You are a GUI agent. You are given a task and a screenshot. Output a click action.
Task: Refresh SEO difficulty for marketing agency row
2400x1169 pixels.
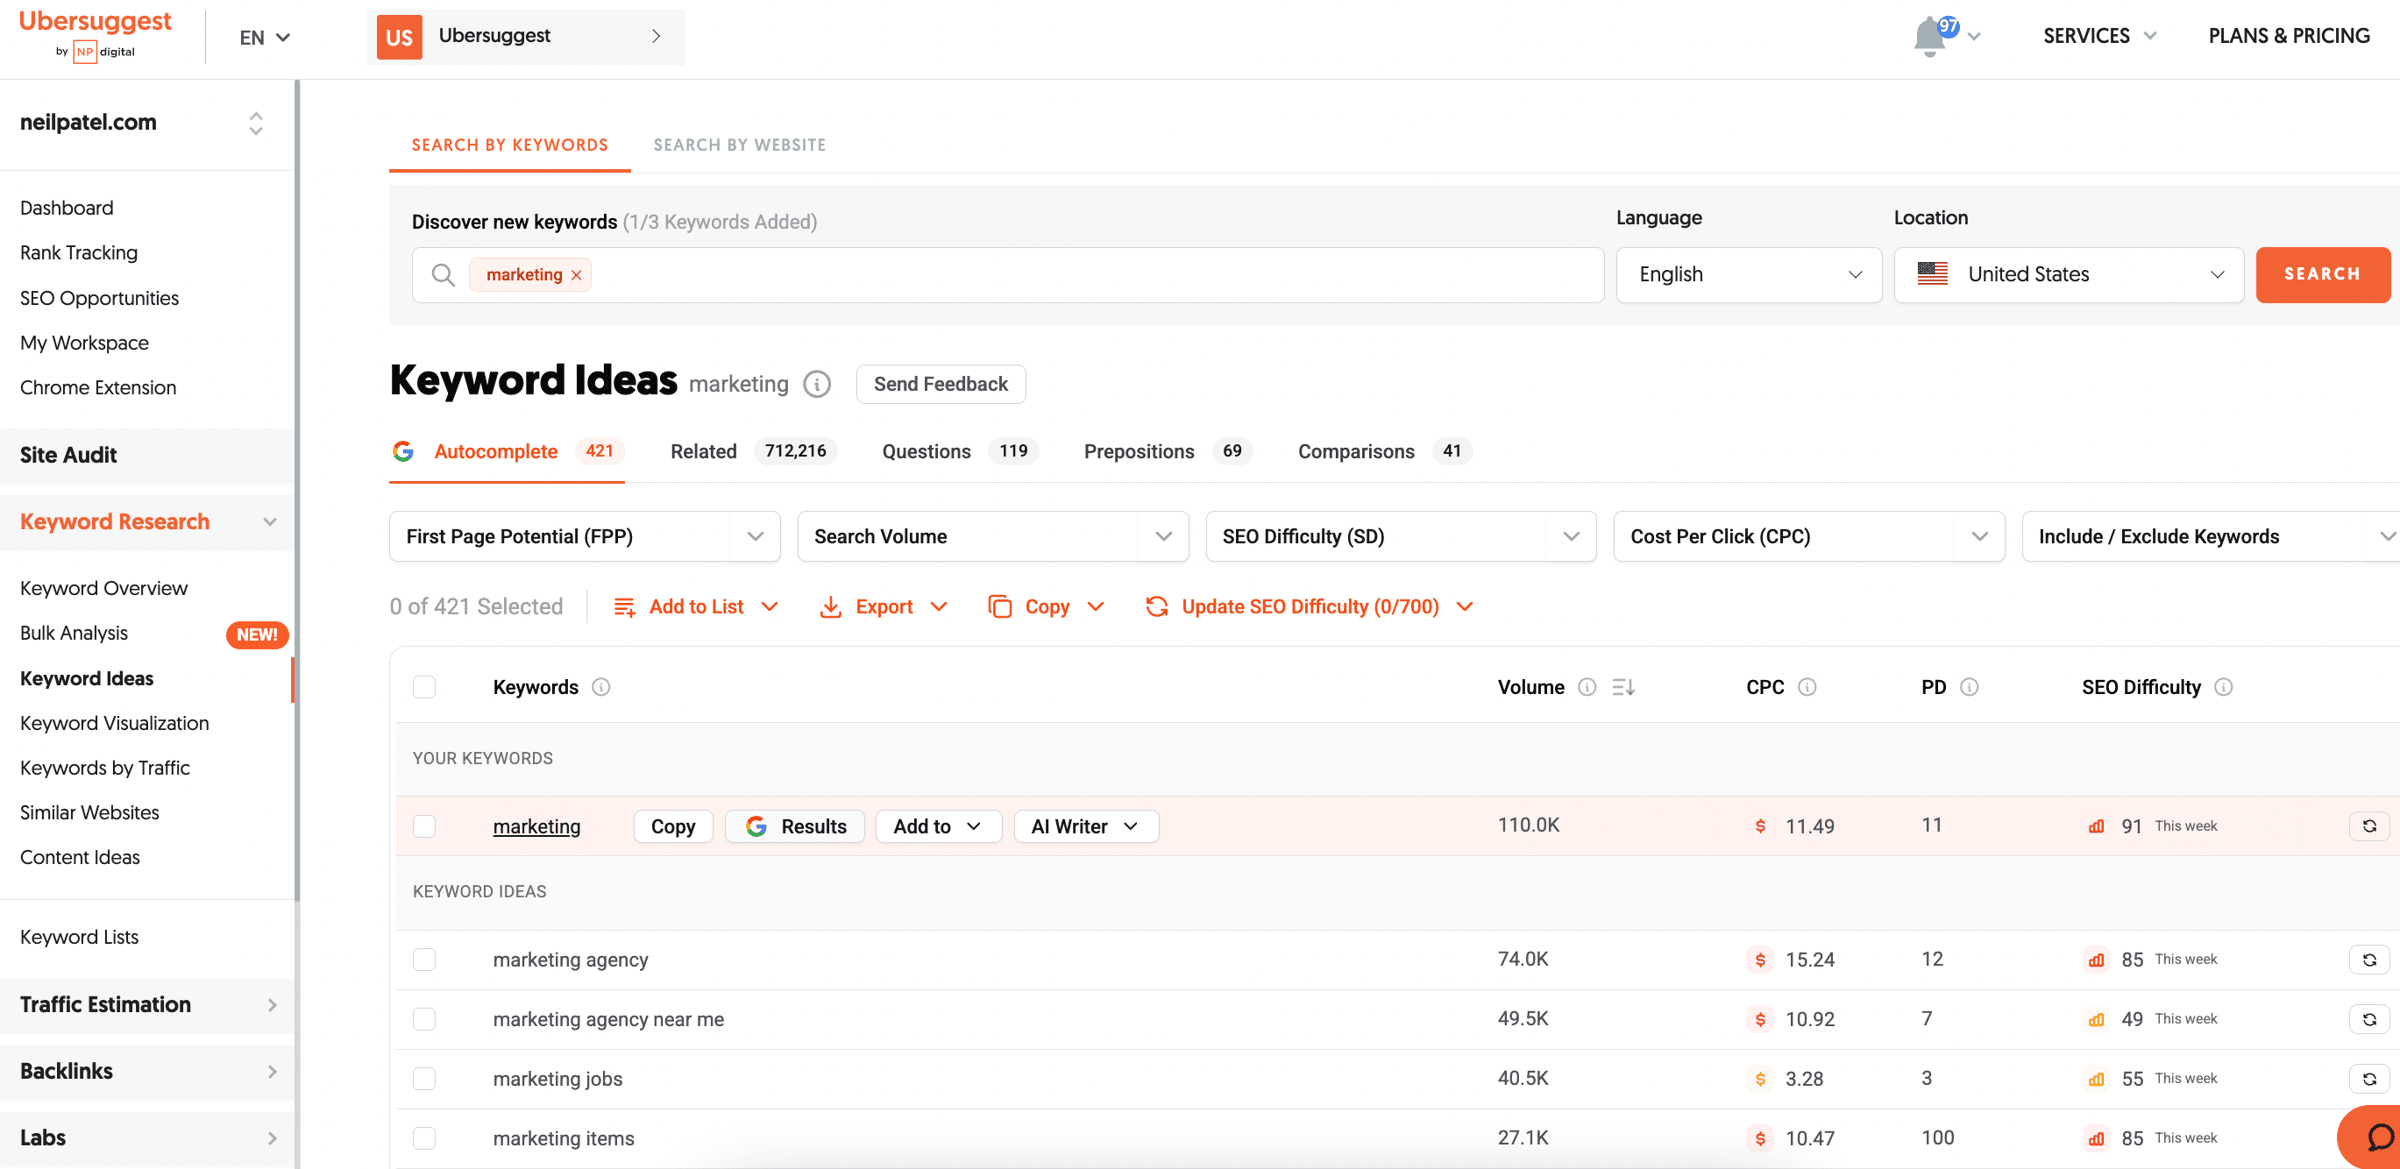2369,960
